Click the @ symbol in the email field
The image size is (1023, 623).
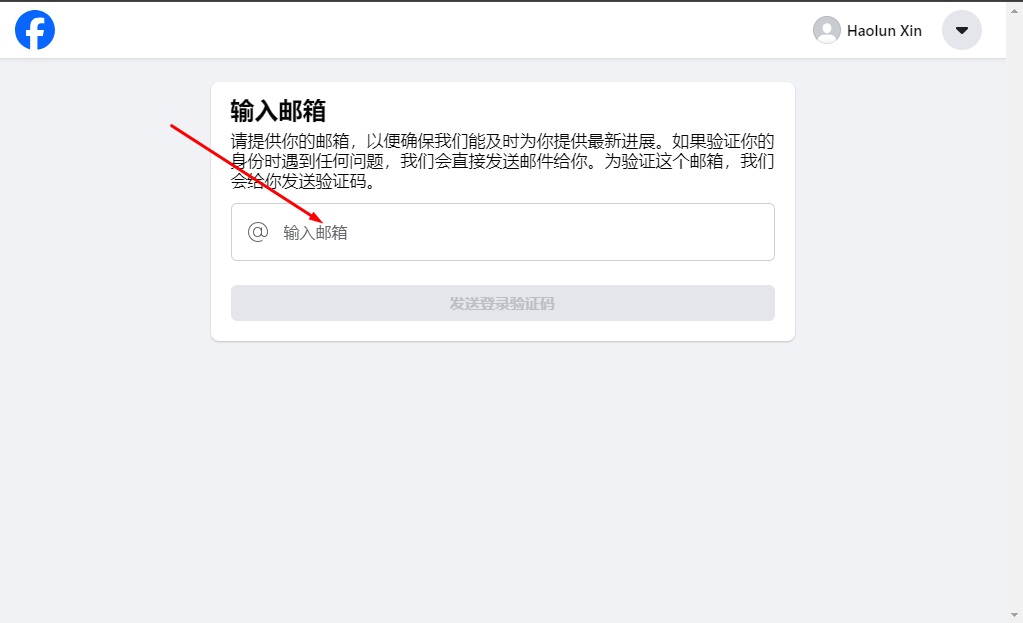coord(258,232)
